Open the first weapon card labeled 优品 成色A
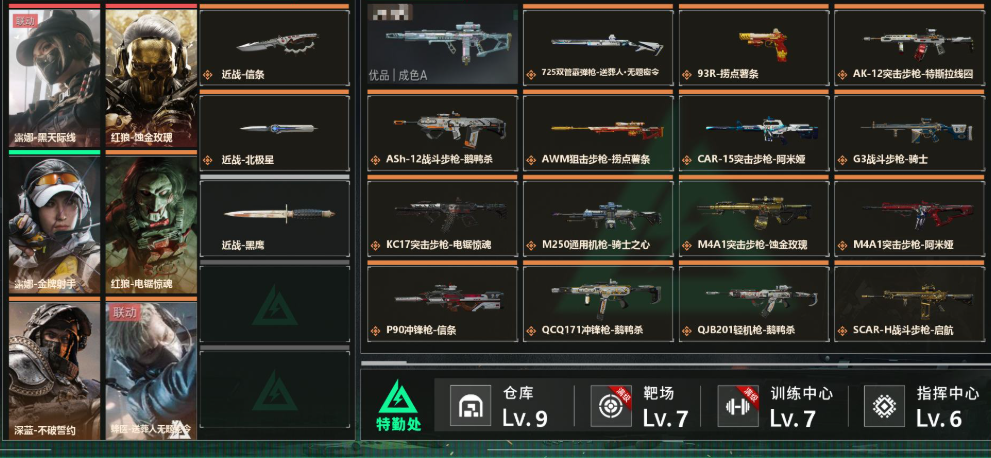991x458 pixels. tap(442, 45)
